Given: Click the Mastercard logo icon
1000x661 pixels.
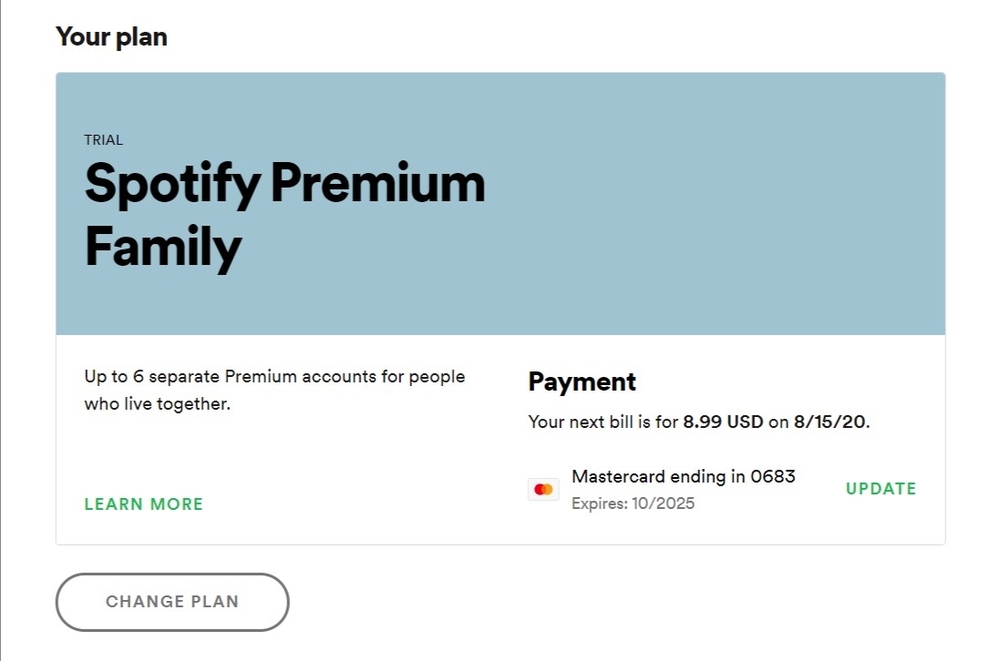Looking at the screenshot, I should (544, 489).
